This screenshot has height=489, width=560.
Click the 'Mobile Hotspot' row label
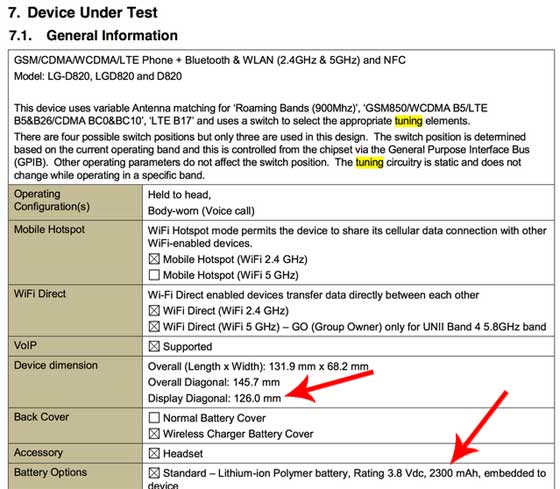pos(49,229)
